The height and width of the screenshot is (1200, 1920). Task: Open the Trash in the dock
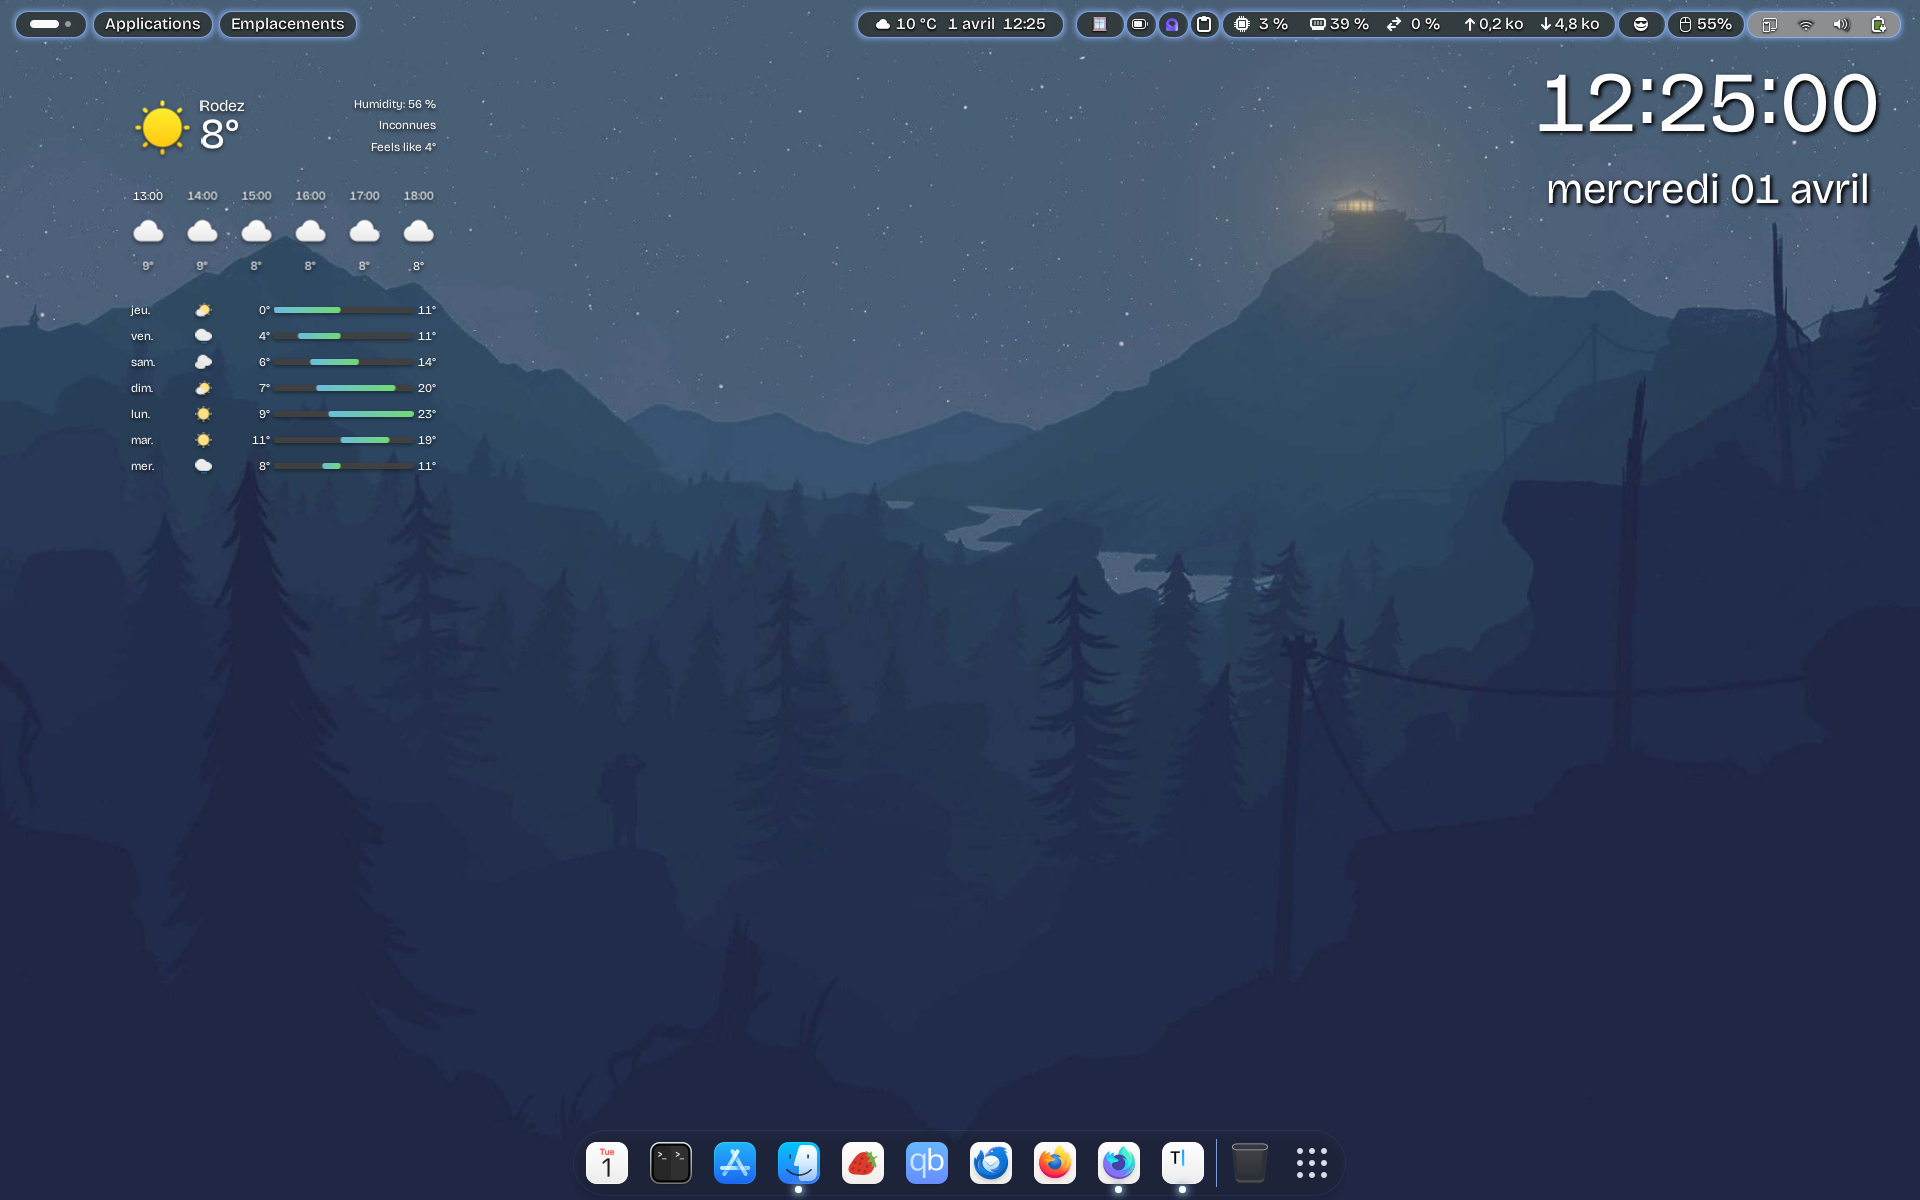(x=1249, y=1163)
